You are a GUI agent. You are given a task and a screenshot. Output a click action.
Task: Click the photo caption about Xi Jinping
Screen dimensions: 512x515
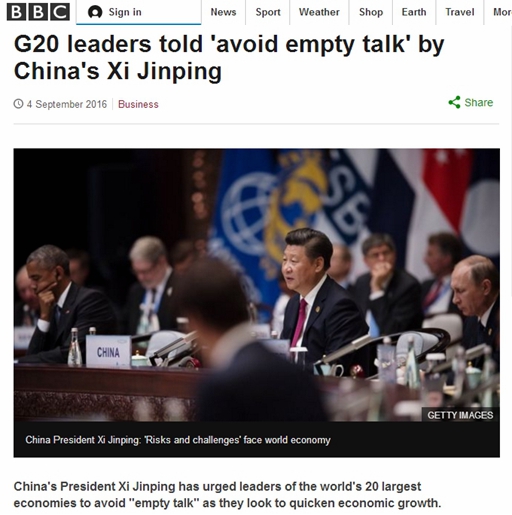tap(178, 440)
